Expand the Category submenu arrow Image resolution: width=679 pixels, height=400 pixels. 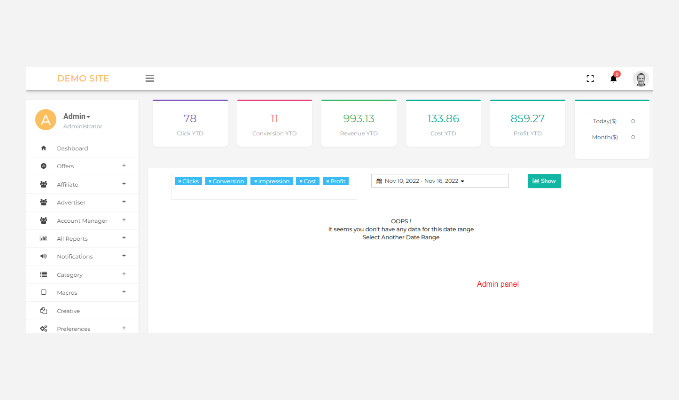pyautogui.click(x=124, y=274)
